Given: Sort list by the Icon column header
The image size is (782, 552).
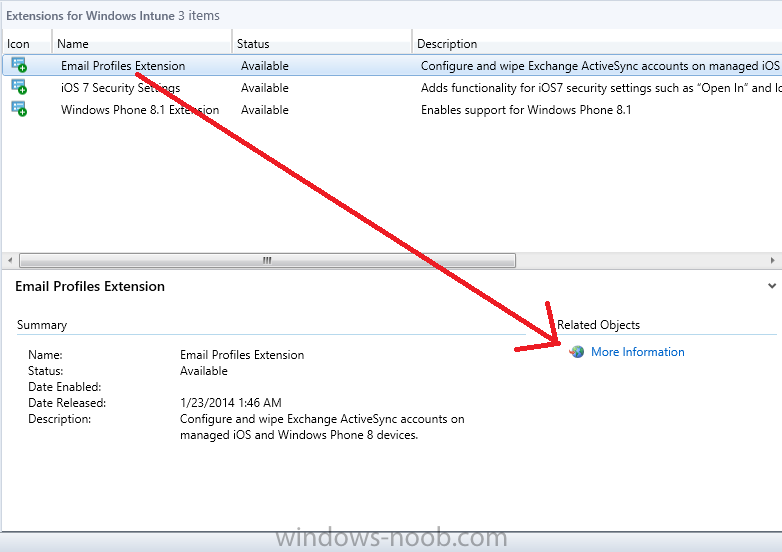Looking at the screenshot, I should tap(27, 44).
